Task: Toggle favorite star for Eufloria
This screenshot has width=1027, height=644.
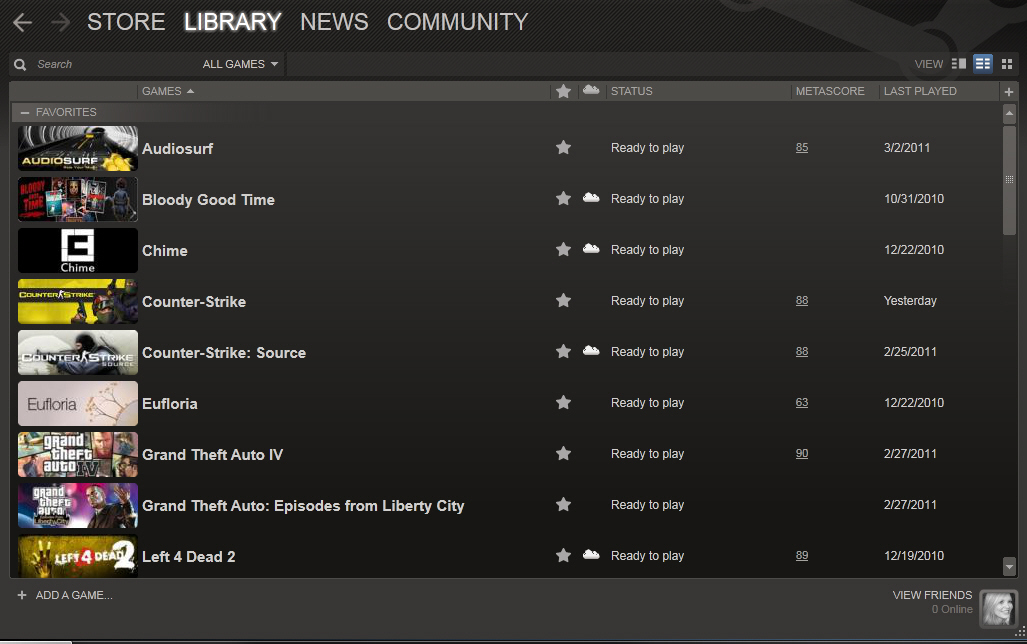Action: pos(563,402)
